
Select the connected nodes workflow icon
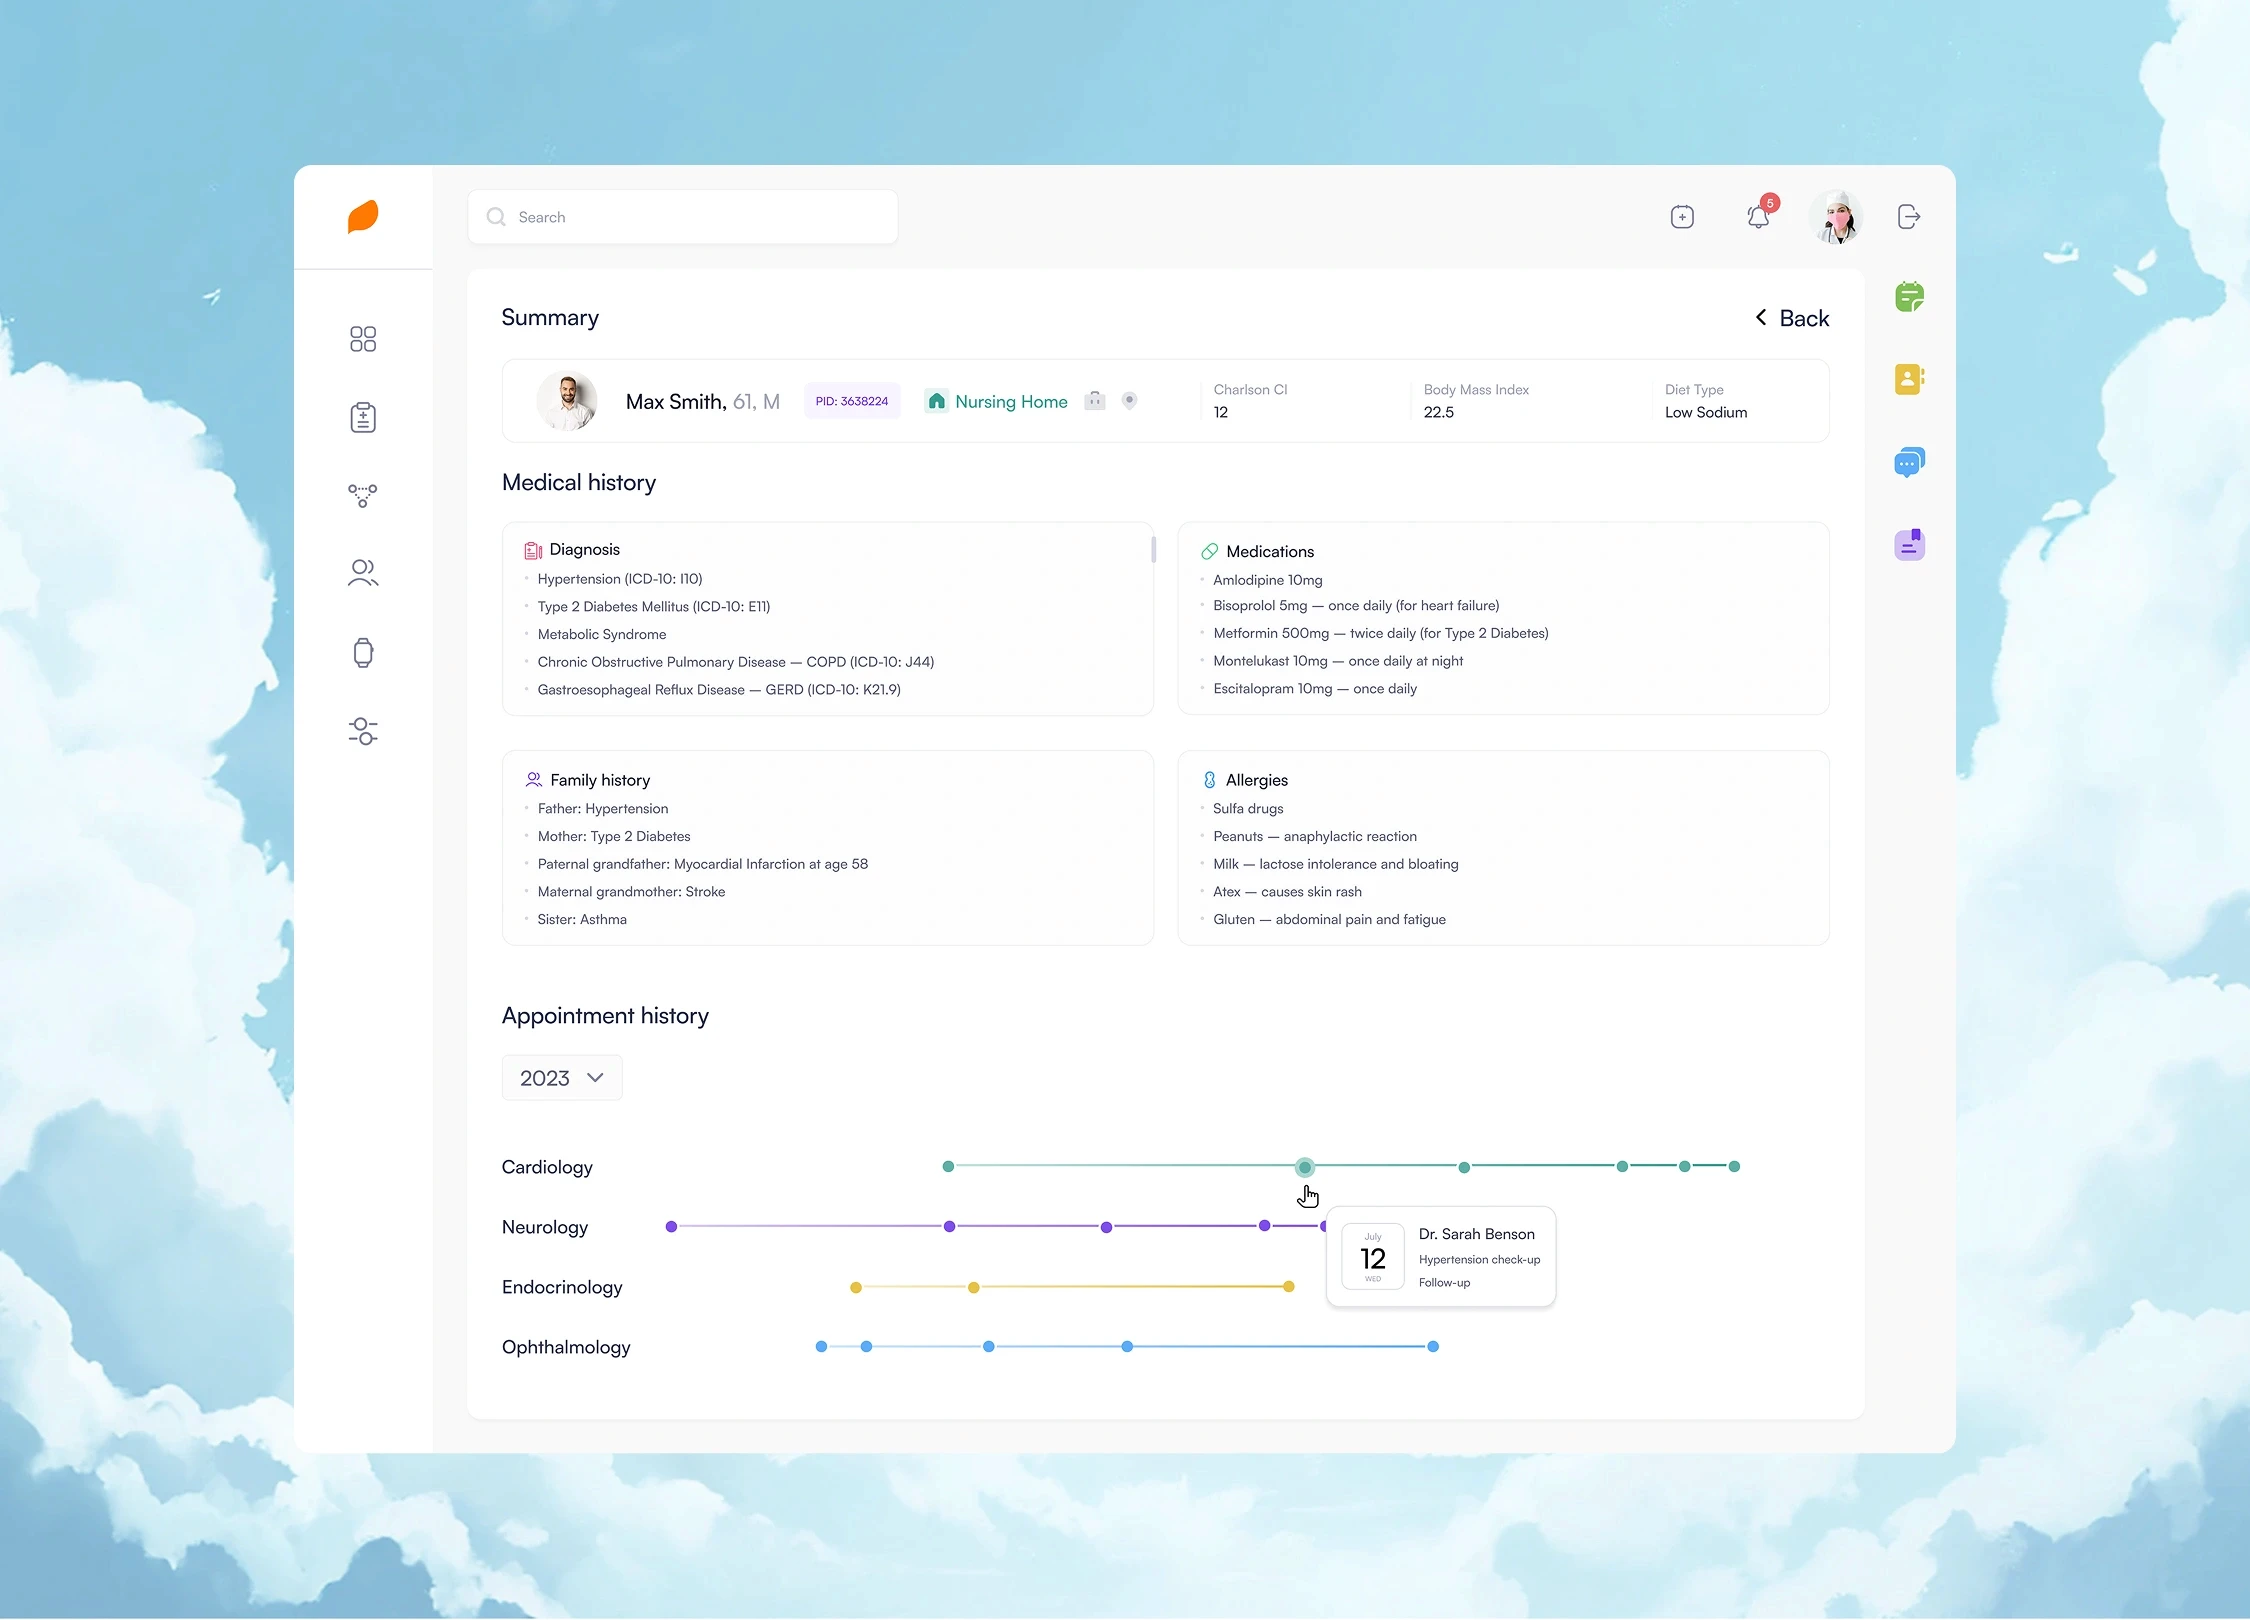(x=363, y=495)
